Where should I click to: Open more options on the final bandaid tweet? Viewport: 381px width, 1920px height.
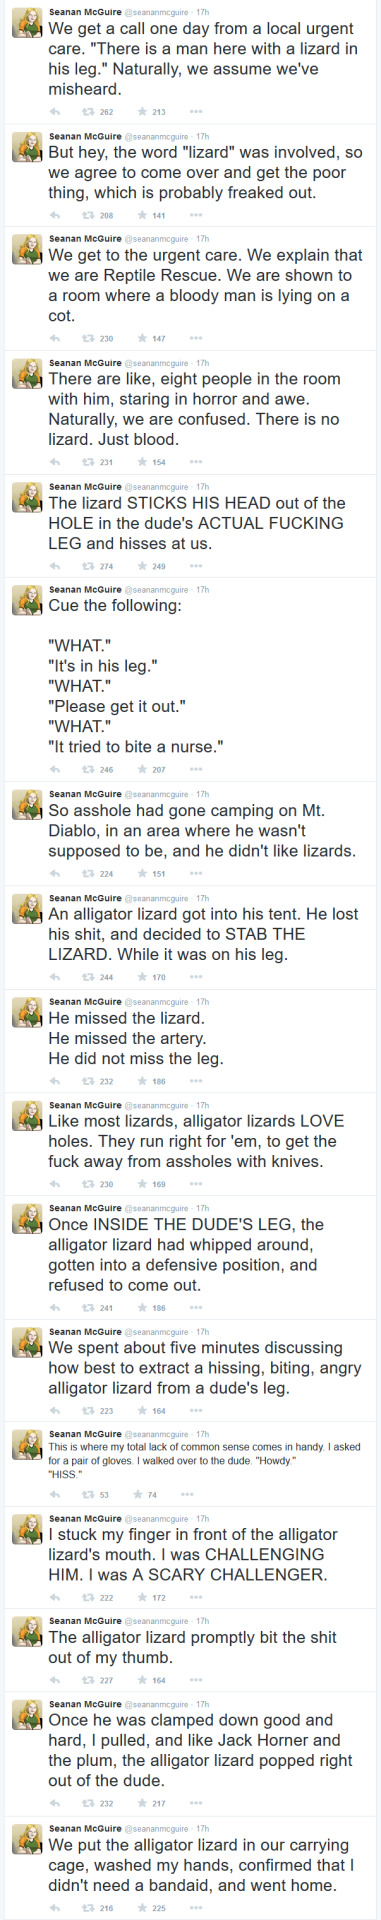196,1908
